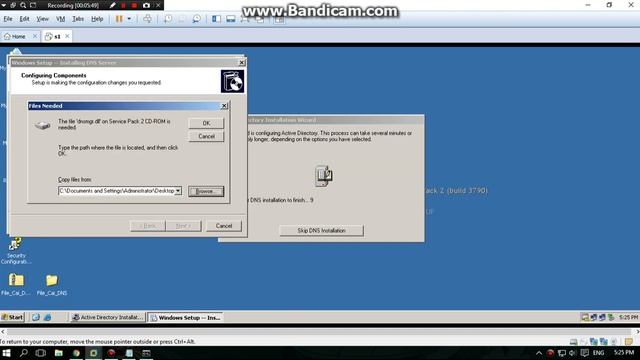Take a snapshot using the toolbar clock icon
The height and width of the screenshot is (360, 640).
click(x=168, y=19)
